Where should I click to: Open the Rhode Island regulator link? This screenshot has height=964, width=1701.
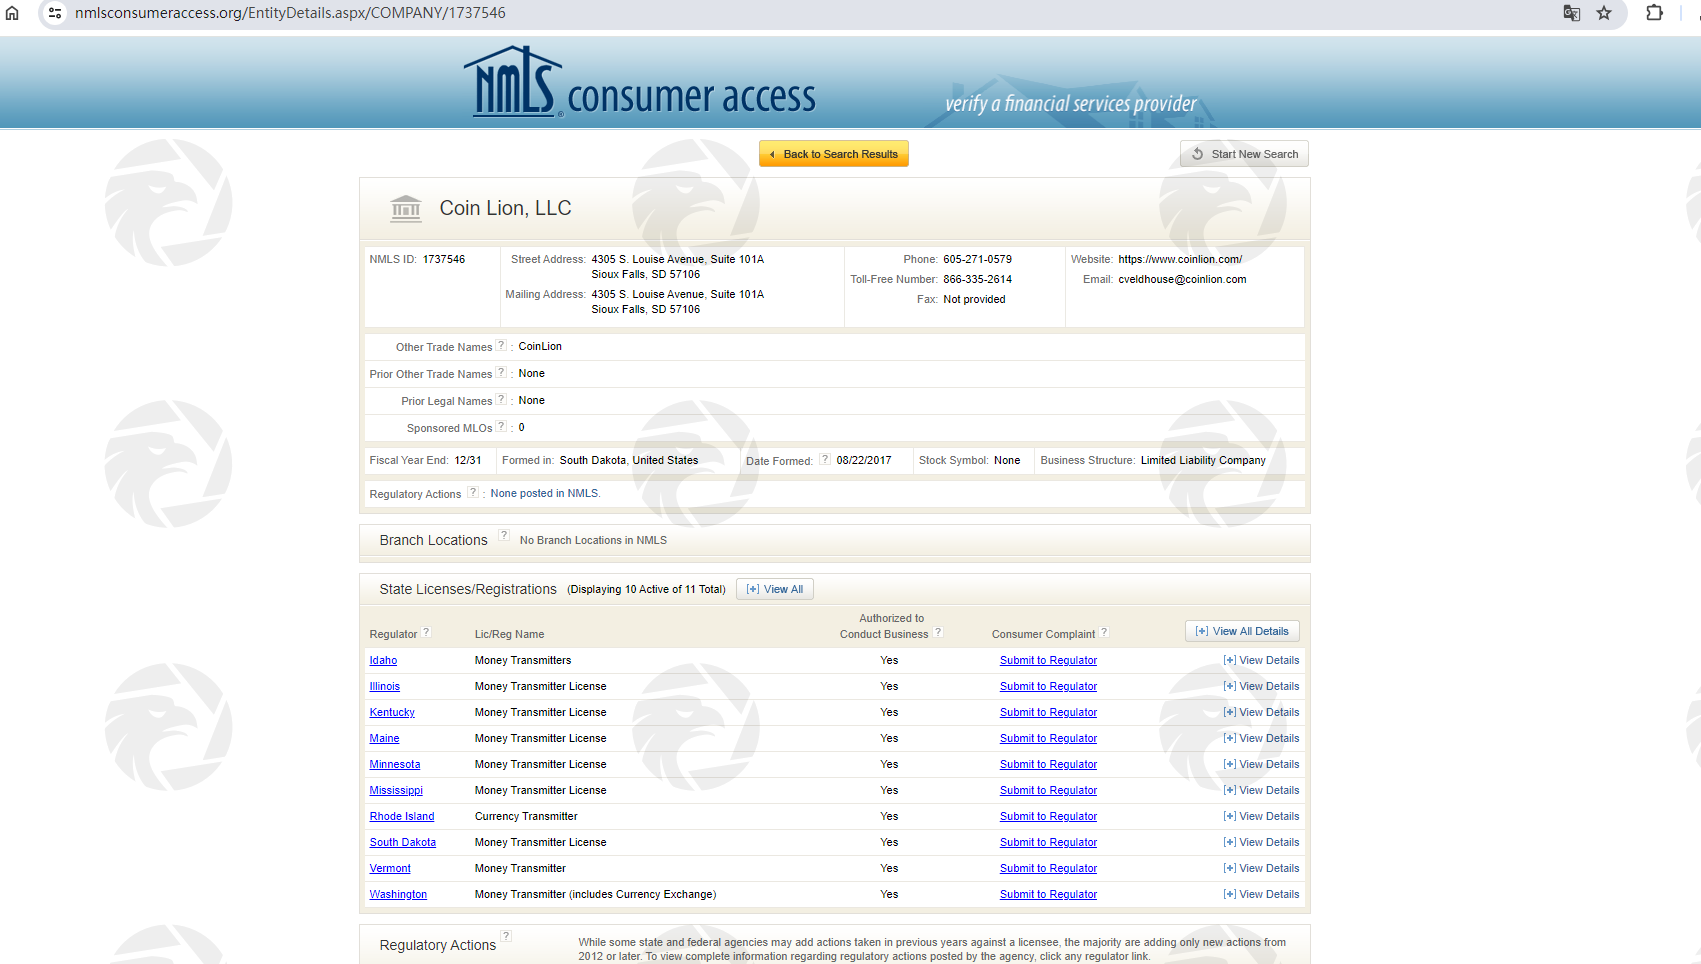click(402, 816)
